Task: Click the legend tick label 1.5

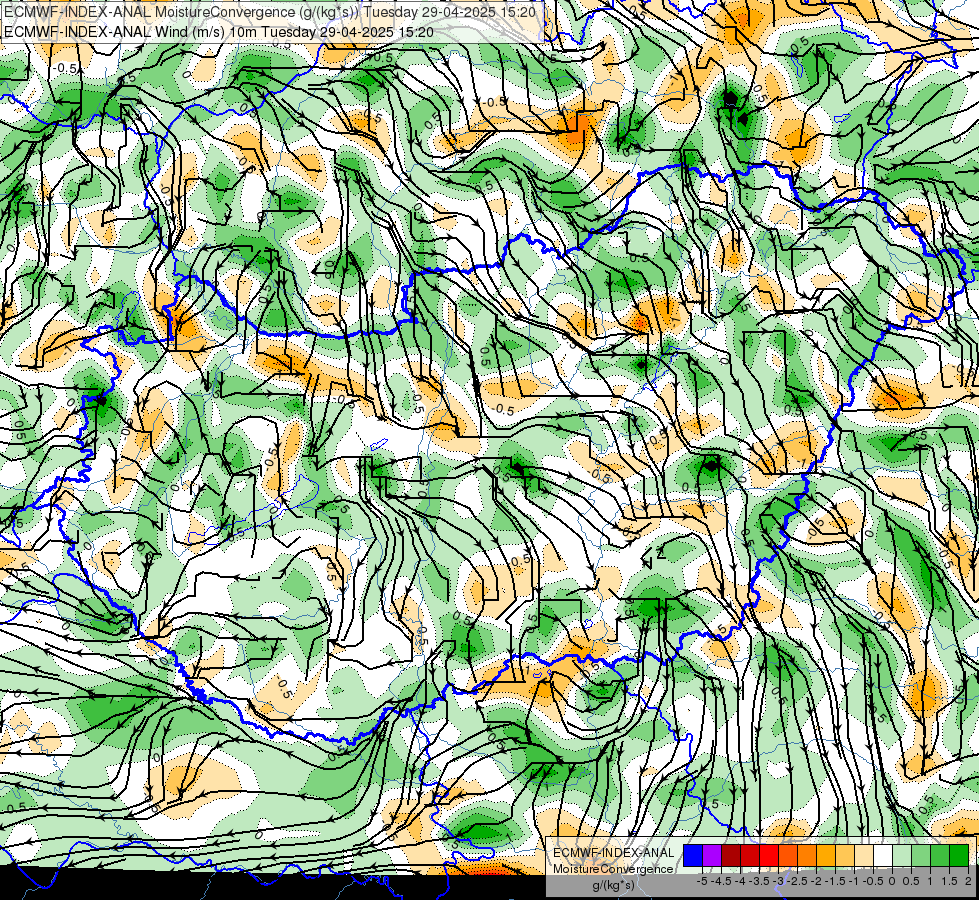Action: (x=949, y=881)
